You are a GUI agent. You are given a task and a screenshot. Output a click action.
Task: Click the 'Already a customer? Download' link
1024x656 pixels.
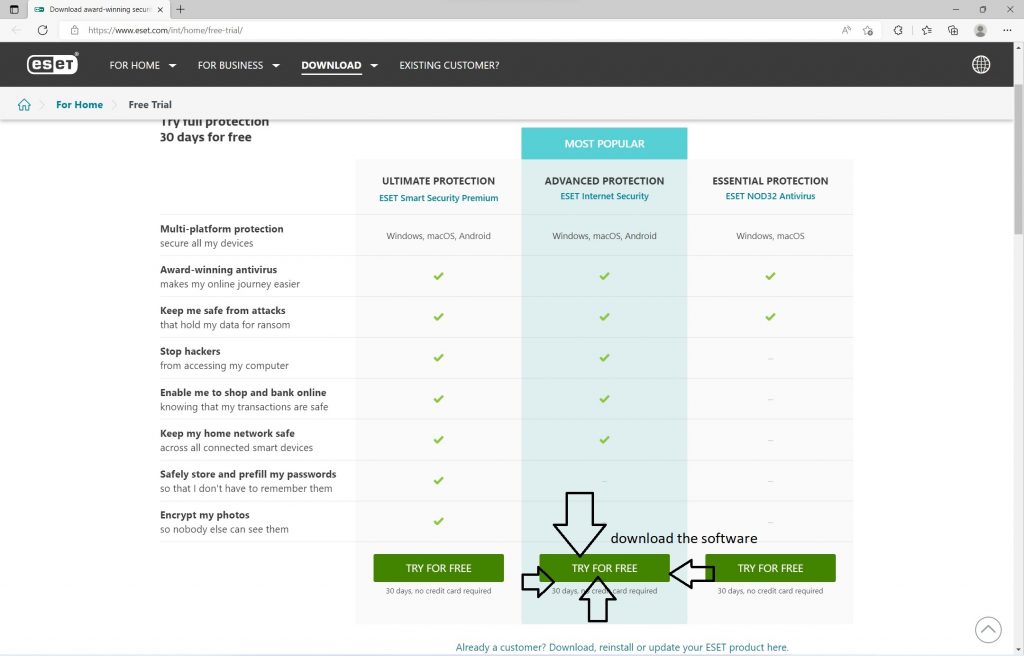click(x=622, y=647)
